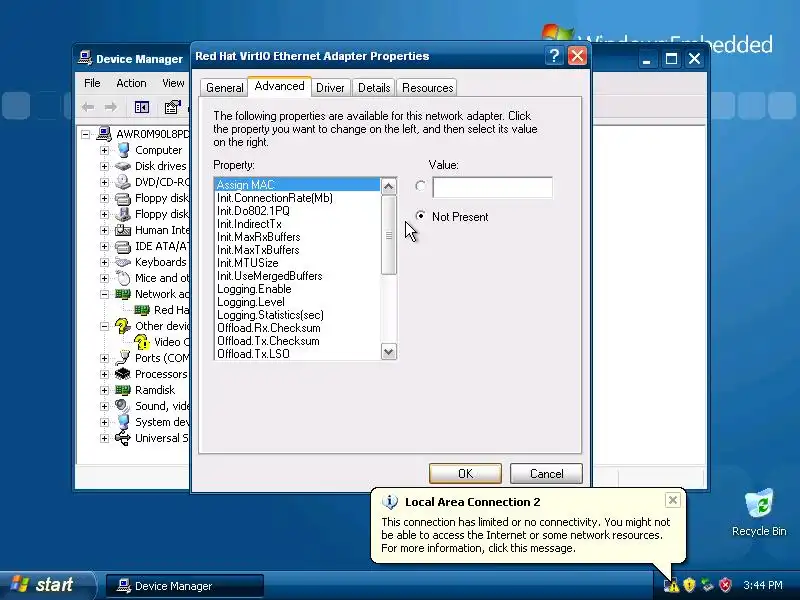
Task: Expand the Computer tree node
Action: pyautogui.click(x=104, y=150)
